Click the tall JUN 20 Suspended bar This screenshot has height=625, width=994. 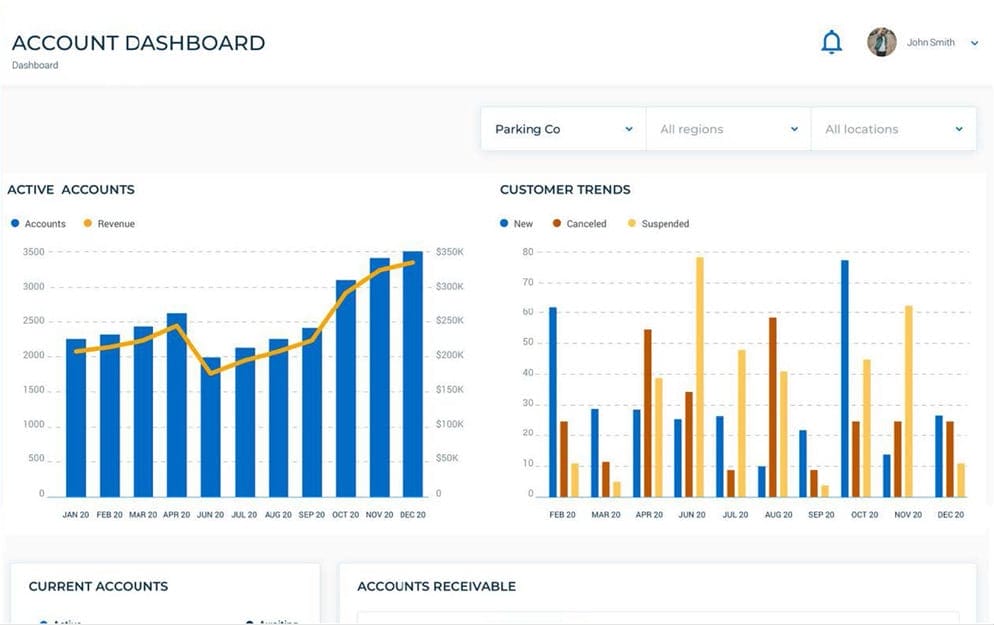point(699,377)
